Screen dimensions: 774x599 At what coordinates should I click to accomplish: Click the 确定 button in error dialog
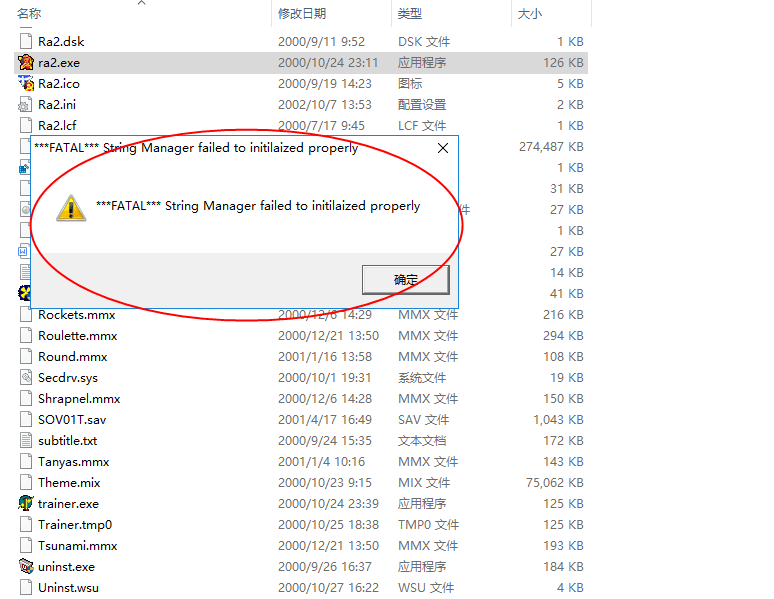(x=405, y=280)
